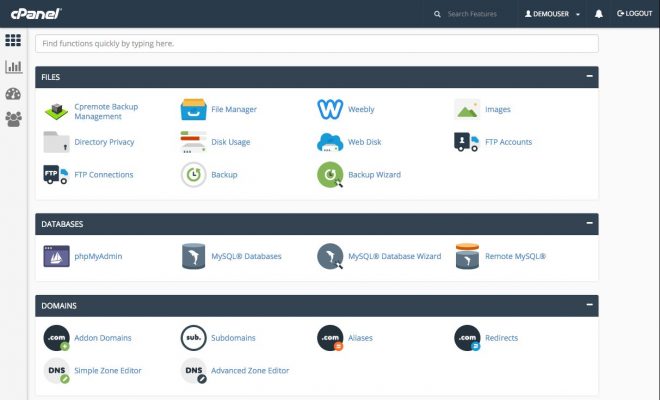Open the Statistics bar chart sidebar icon

(x=13, y=67)
